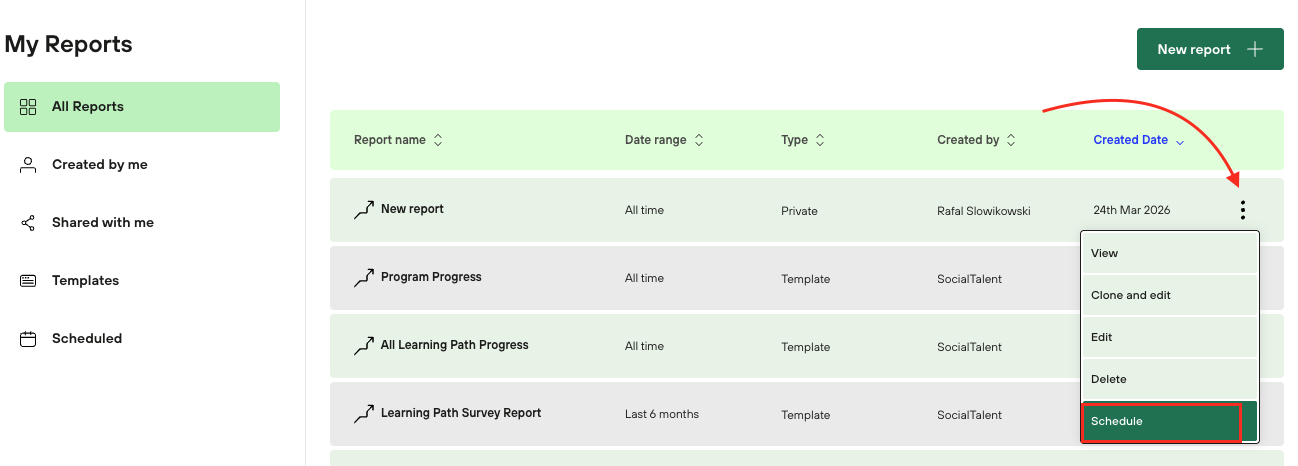Click the New report button
Viewport: 1298px width, 466px height.
tap(1209, 50)
